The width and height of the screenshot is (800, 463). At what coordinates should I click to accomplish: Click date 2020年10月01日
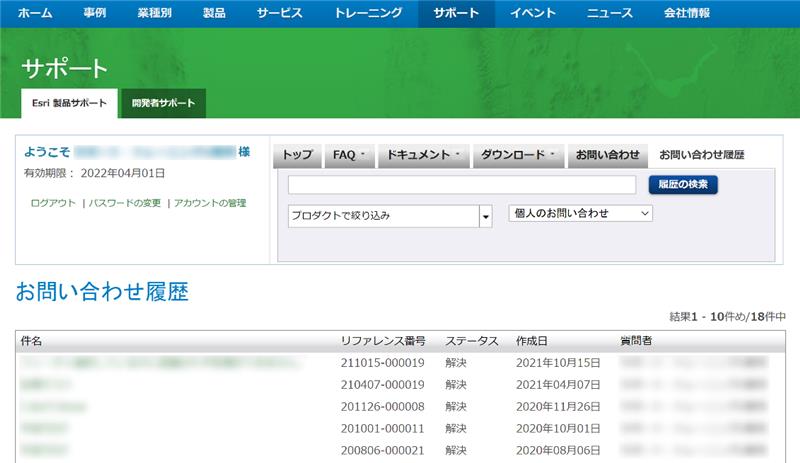click(x=558, y=429)
